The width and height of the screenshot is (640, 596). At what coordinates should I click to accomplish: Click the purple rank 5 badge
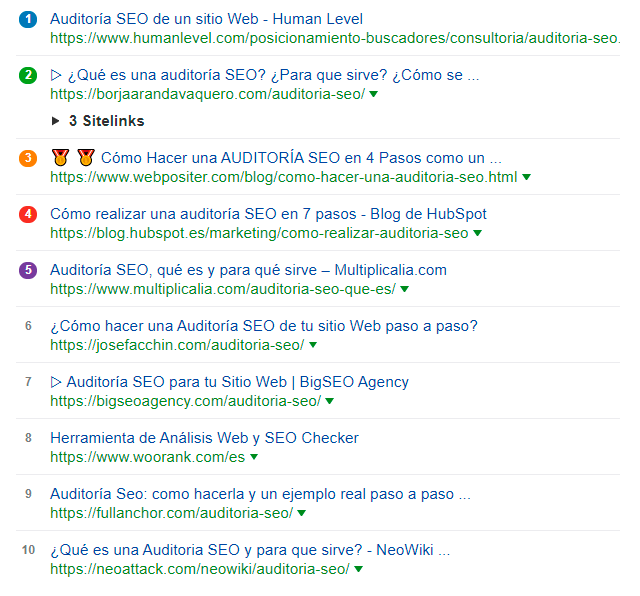28,270
